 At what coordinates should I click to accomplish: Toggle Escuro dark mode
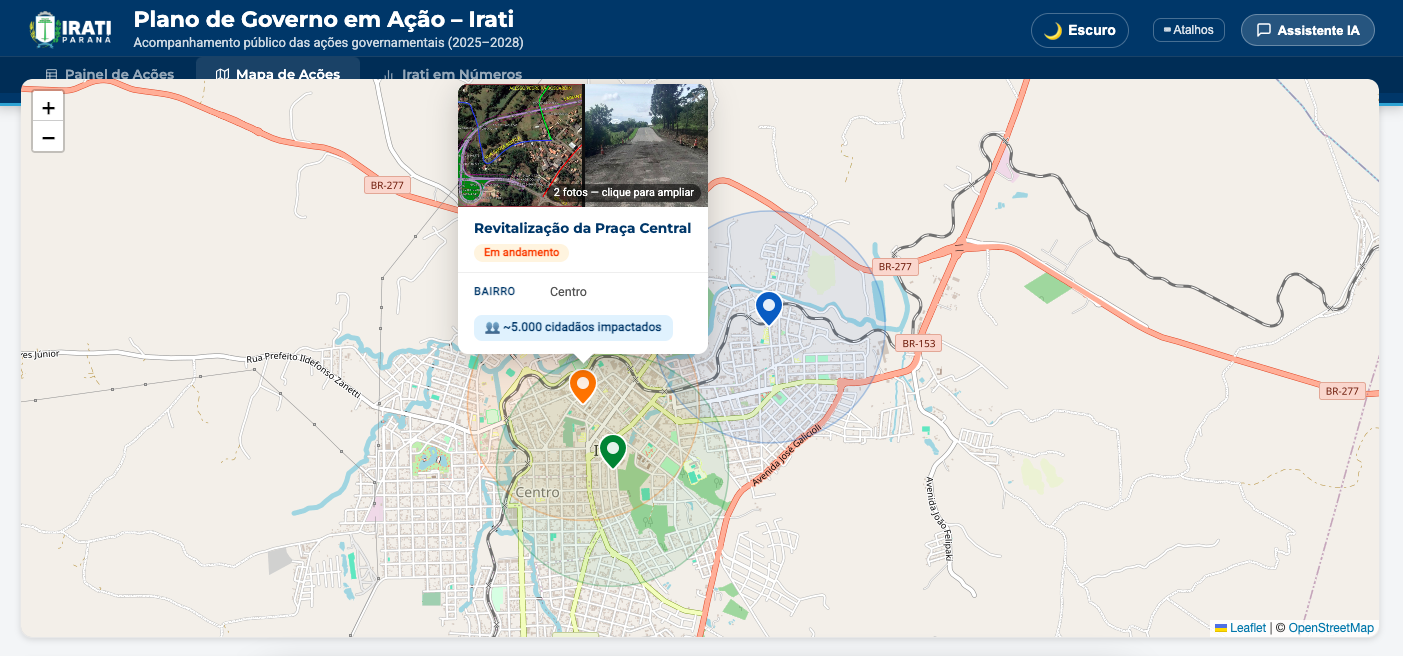pos(1079,30)
